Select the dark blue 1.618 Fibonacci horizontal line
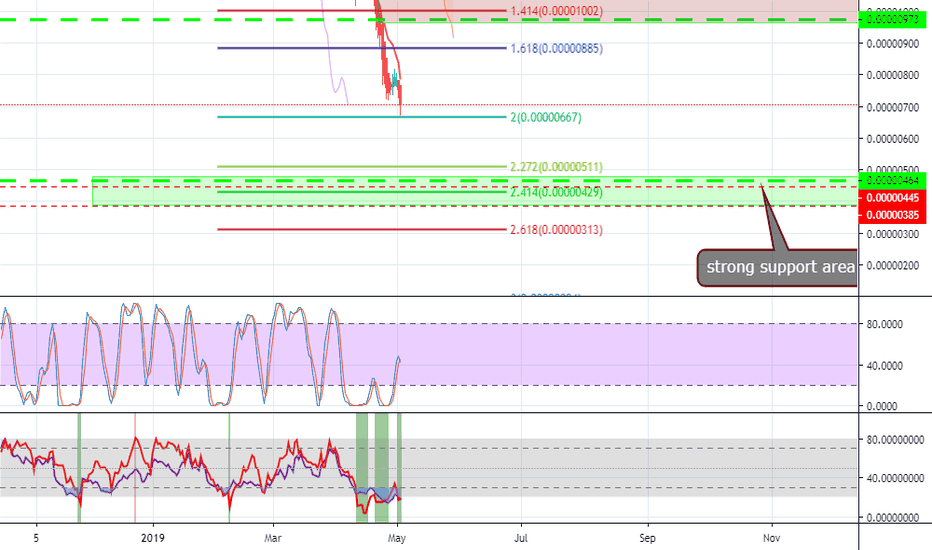Screen dimensions: 932x550 (x=362, y=48)
